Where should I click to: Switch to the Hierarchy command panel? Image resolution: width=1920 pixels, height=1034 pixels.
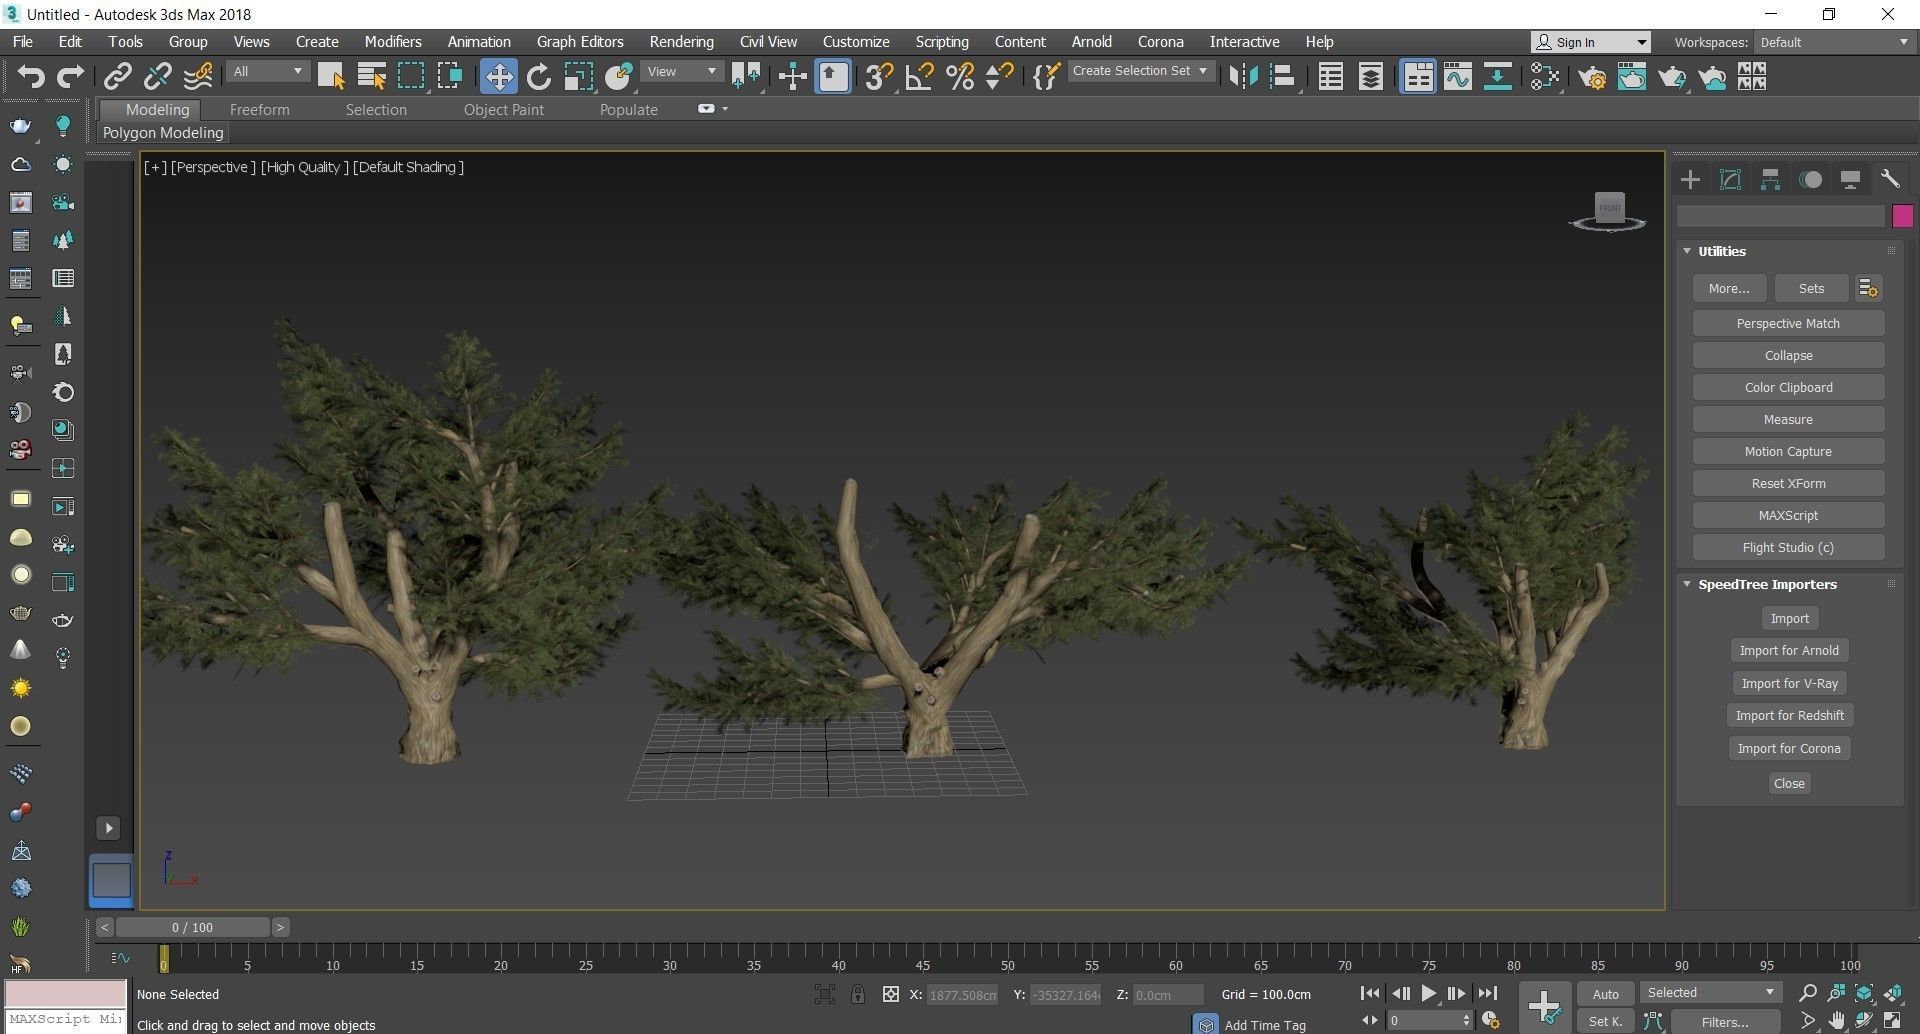1770,179
